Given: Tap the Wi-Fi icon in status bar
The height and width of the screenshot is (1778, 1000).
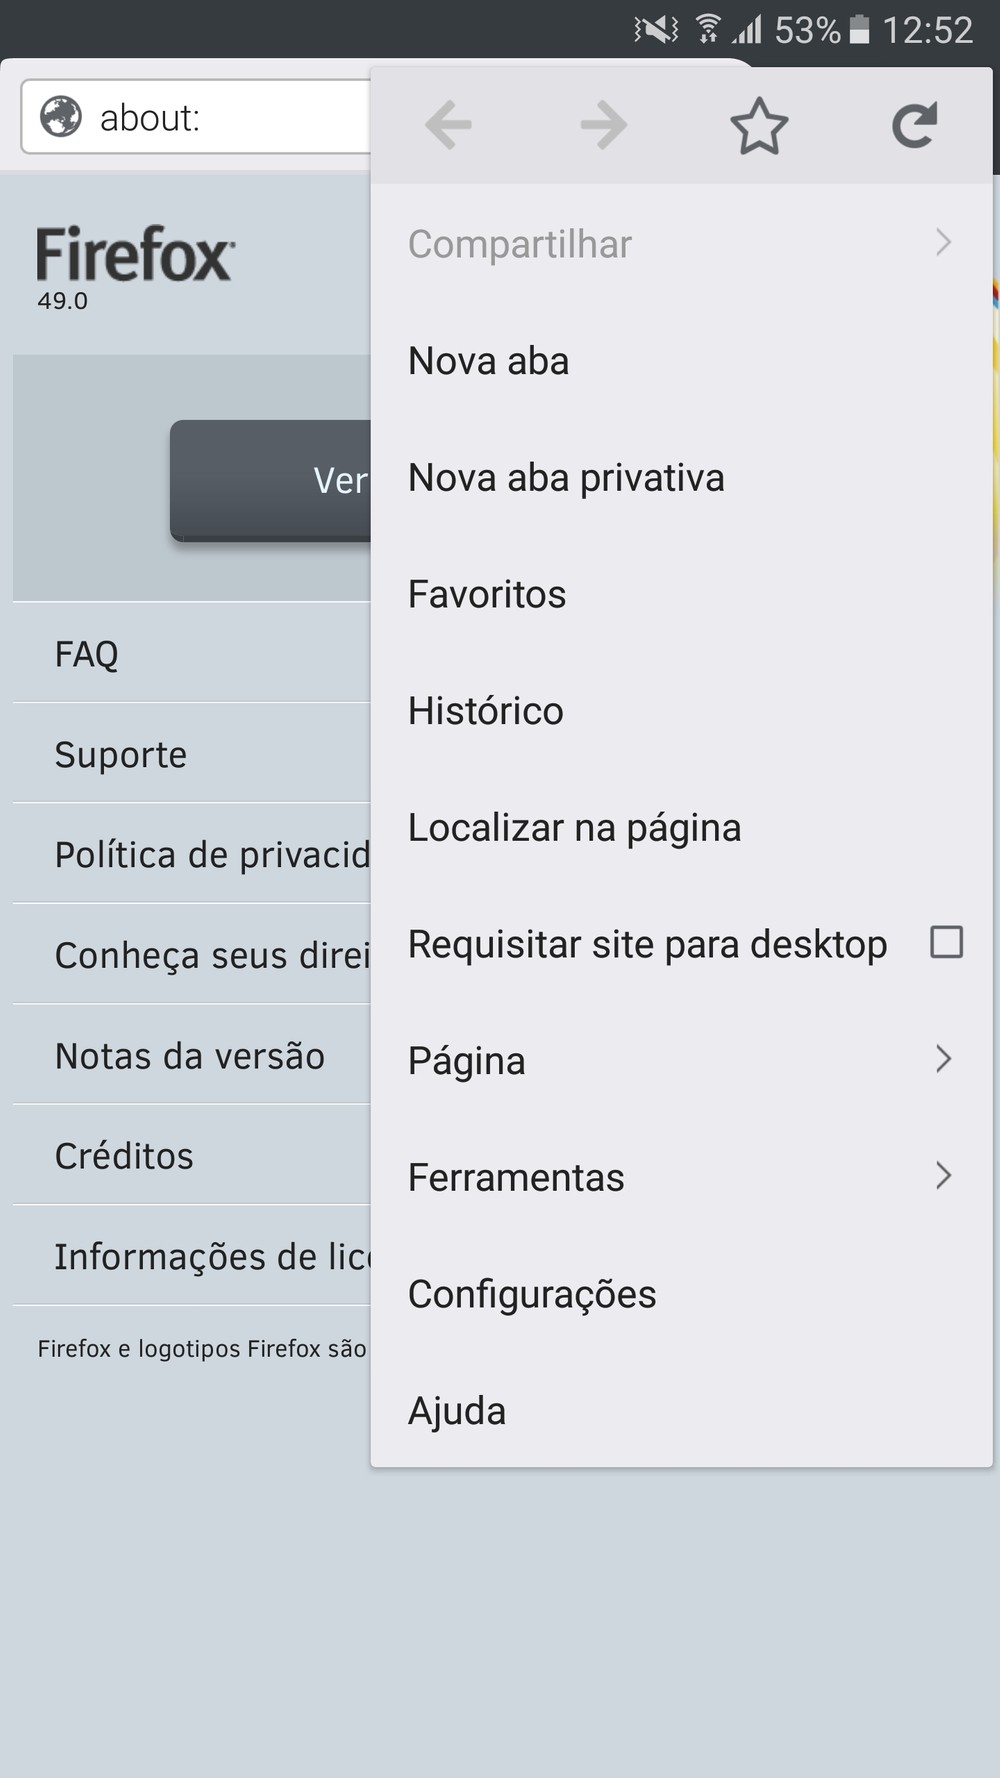Looking at the screenshot, I should pyautogui.click(x=708, y=29).
